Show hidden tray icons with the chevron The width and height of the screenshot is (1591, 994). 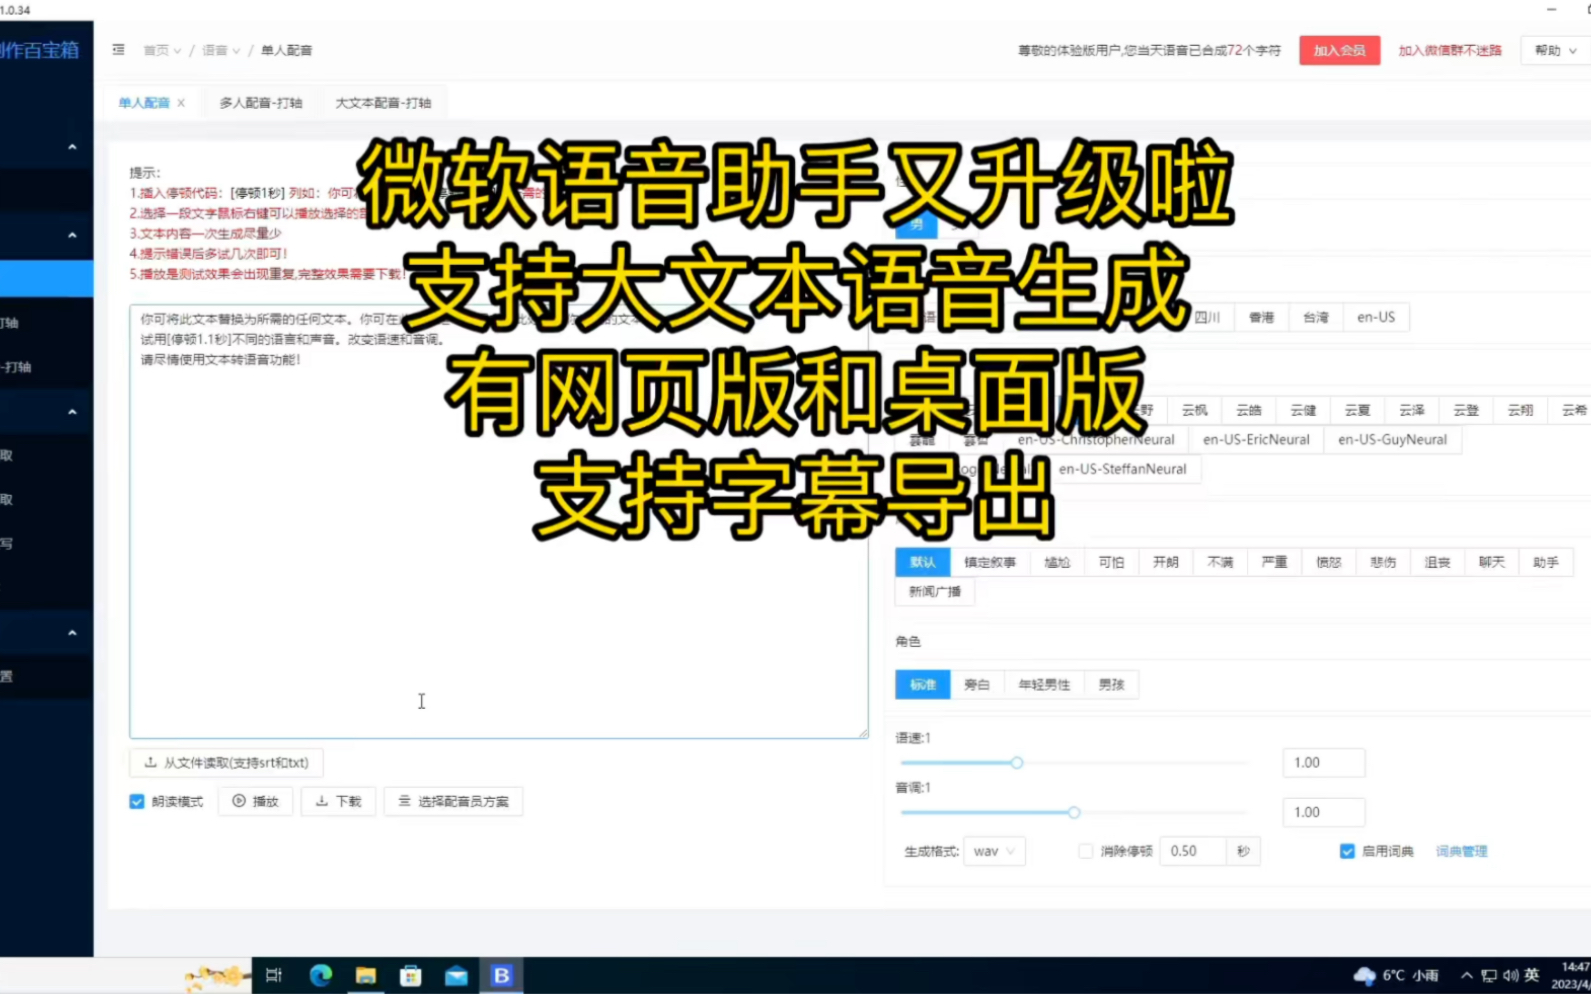pyautogui.click(x=1466, y=975)
